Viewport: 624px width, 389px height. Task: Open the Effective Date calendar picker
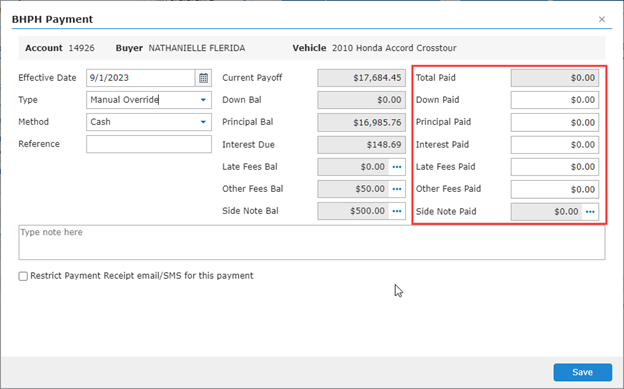click(x=203, y=78)
